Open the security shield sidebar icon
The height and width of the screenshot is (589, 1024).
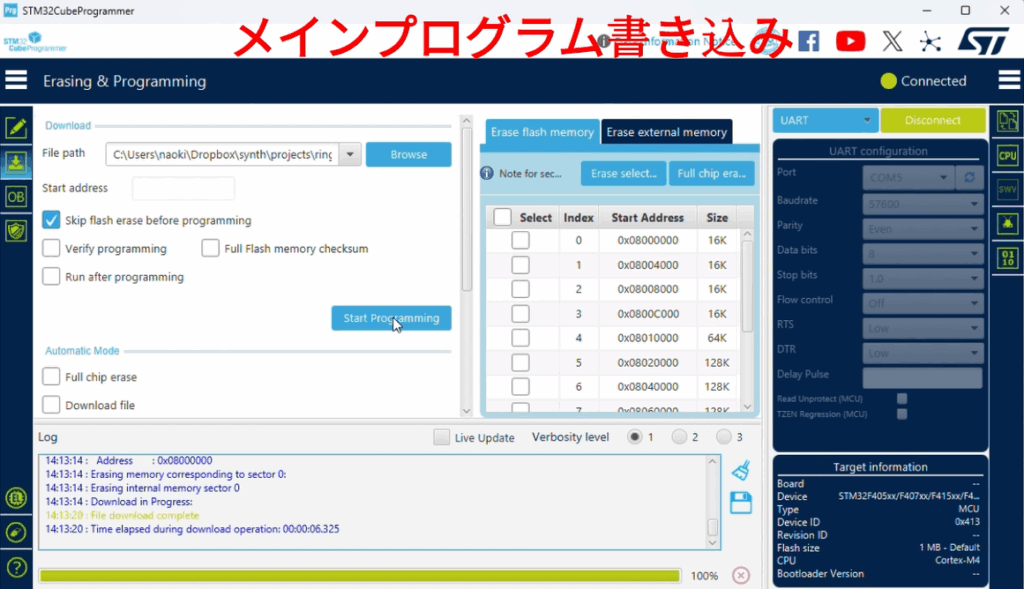click(16, 231)
